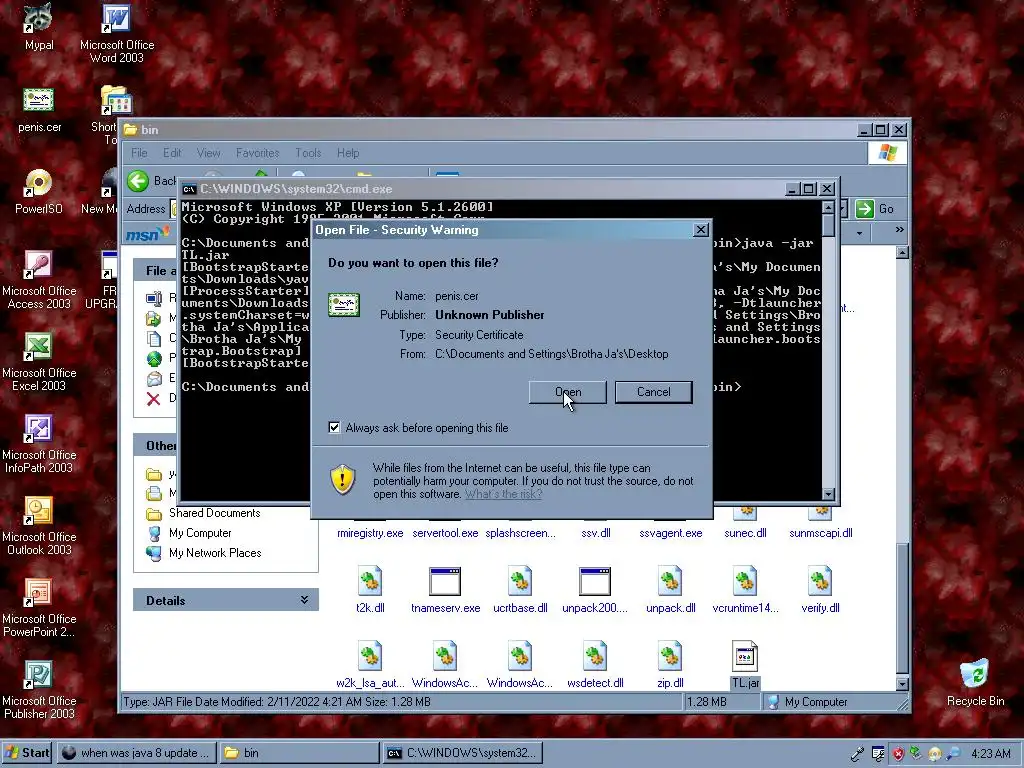
Task: Click scroll up arrow in cmd window
Action: click(828, 208)
